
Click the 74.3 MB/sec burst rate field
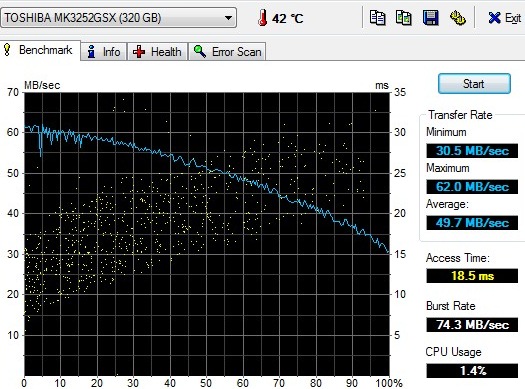(472, 324)
